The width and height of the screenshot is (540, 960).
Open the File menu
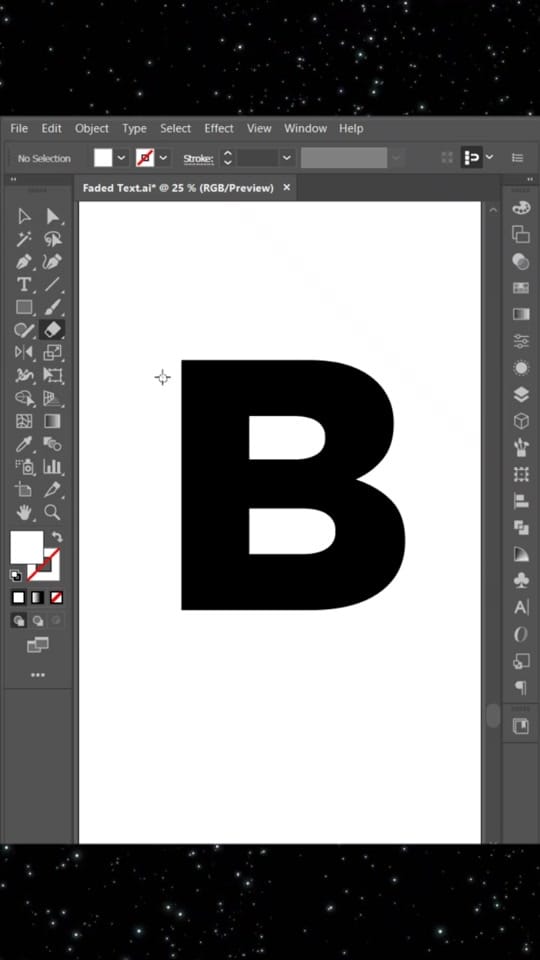tap(19, 129)
